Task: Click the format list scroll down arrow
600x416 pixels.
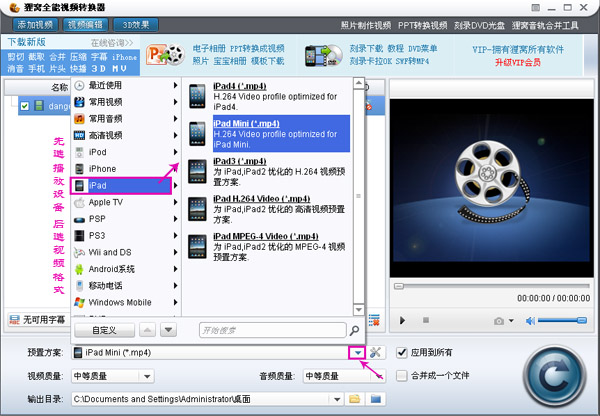Action: coord(359,310)
